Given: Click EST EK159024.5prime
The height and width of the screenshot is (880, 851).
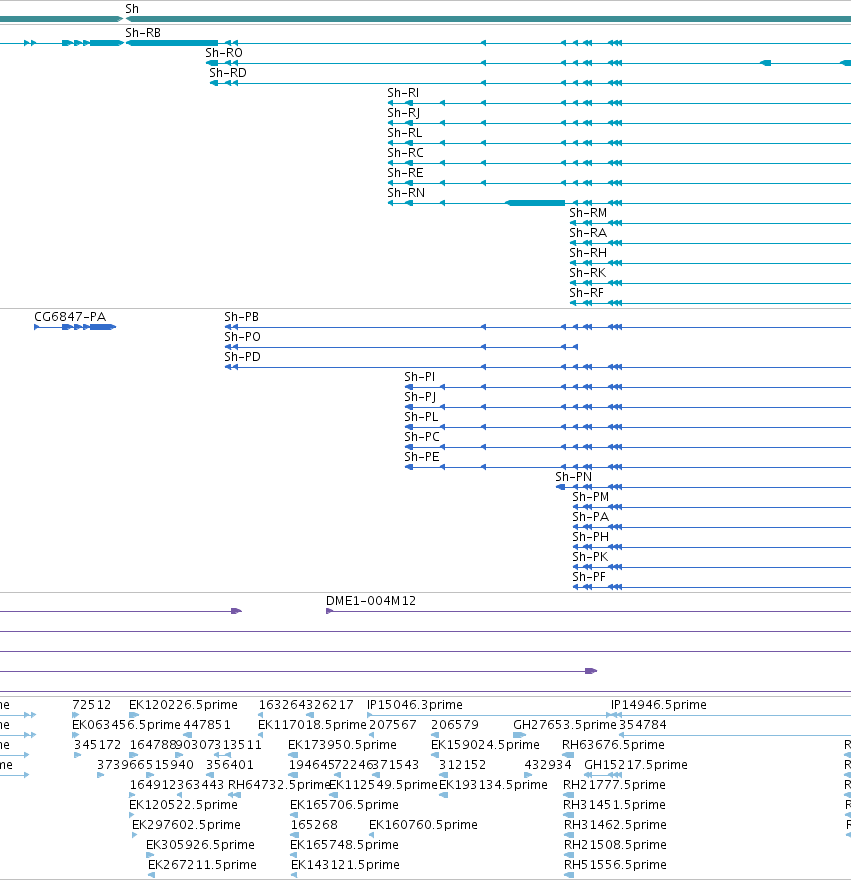Looking at the screenshot, I should pos(486,745).
